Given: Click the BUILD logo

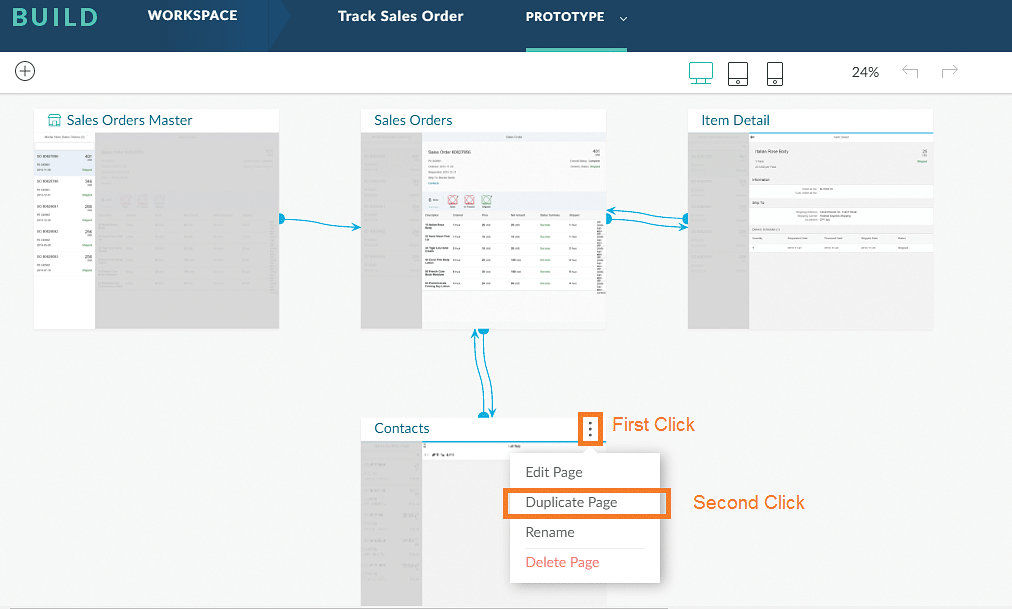Looking at the screenshot, I should point(55,17).
